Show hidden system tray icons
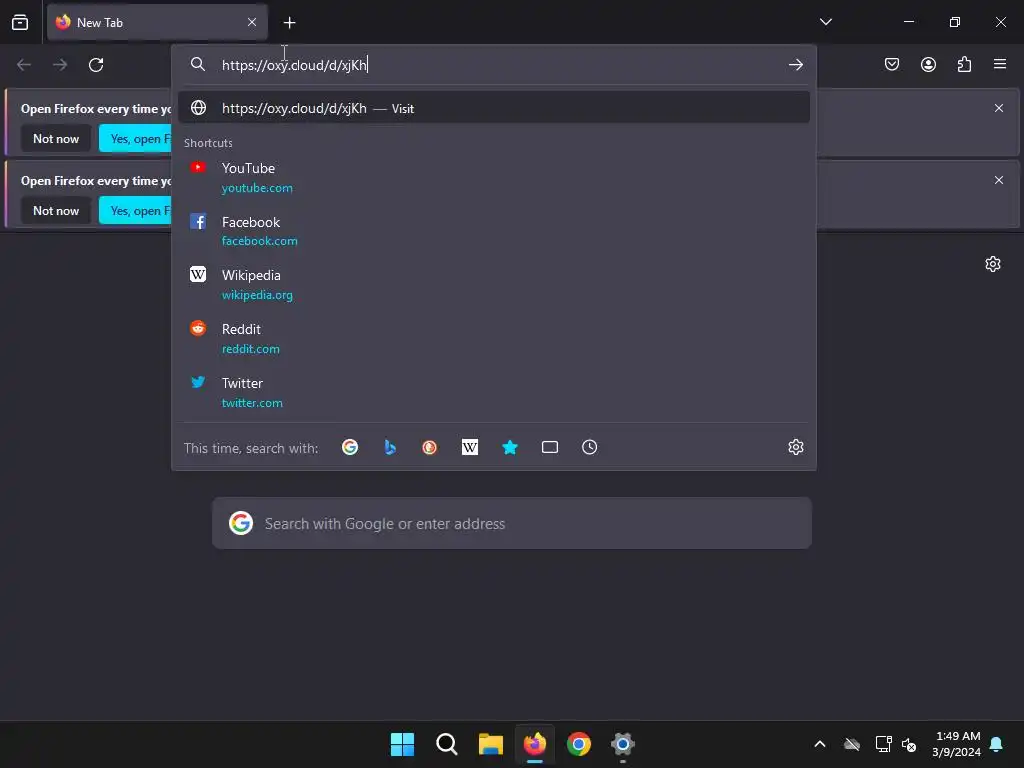The image size is (1024, 768). (x=820, y=744)
